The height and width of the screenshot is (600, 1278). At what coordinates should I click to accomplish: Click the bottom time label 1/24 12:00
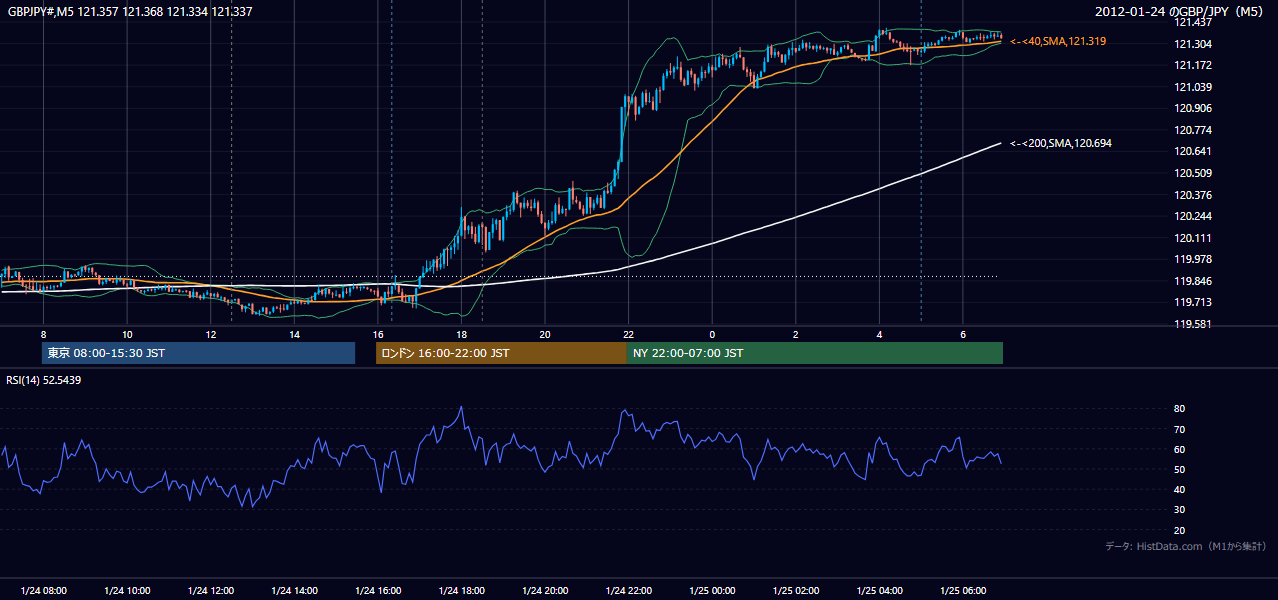(x=211, y=591)
